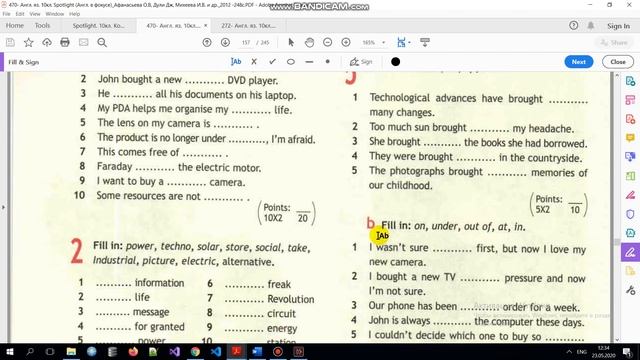The image size is (640, 360).
Task: Close the '470- Англ. яз. 10кл' tab
Action: (x=205, y=25)
